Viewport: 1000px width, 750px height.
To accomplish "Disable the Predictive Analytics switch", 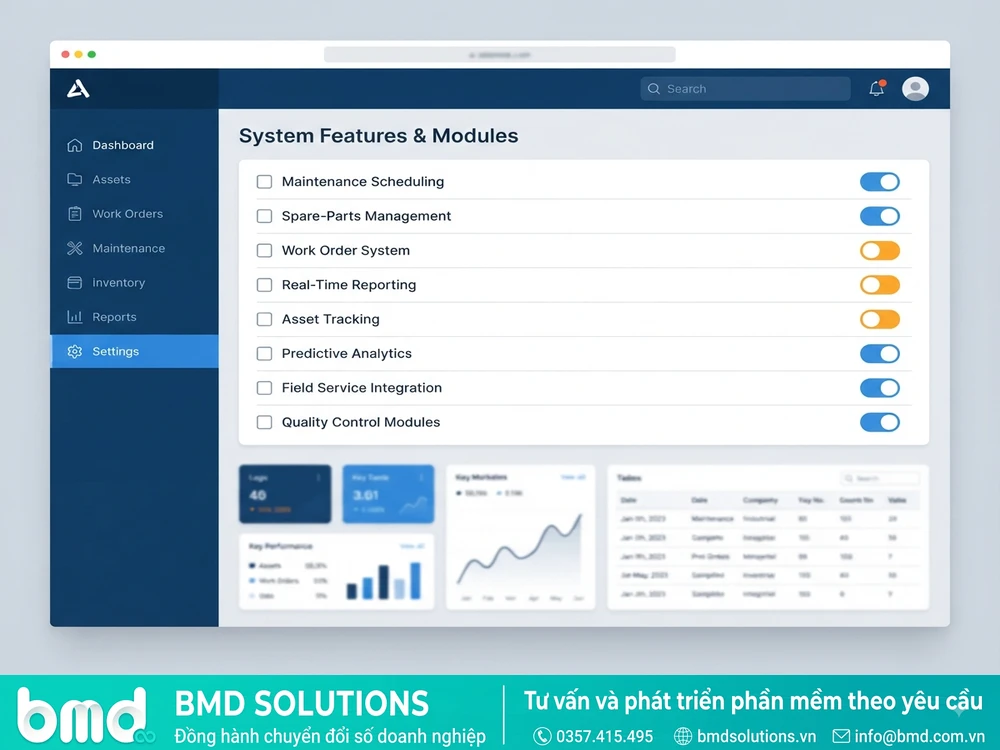I will click(879, 353).
